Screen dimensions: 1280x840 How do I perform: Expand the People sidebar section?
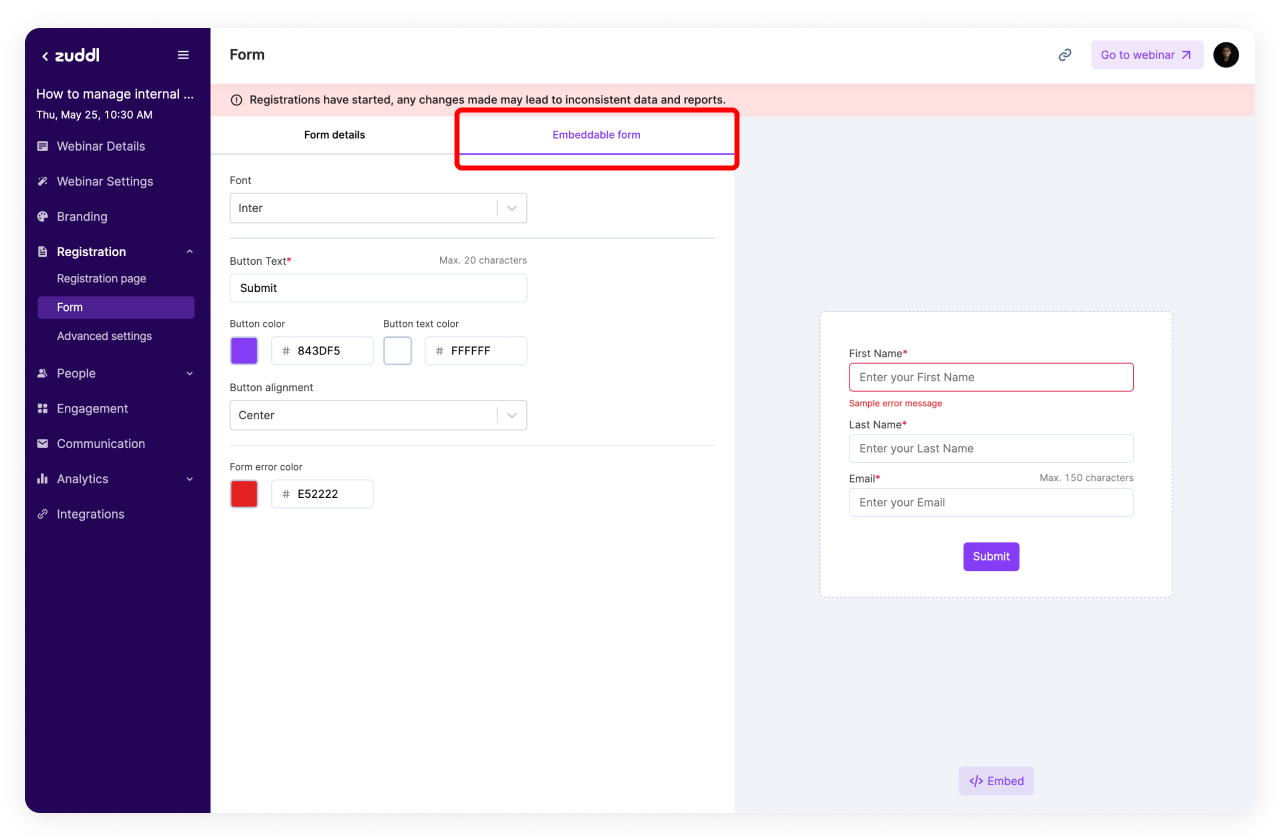click(190, 374)
